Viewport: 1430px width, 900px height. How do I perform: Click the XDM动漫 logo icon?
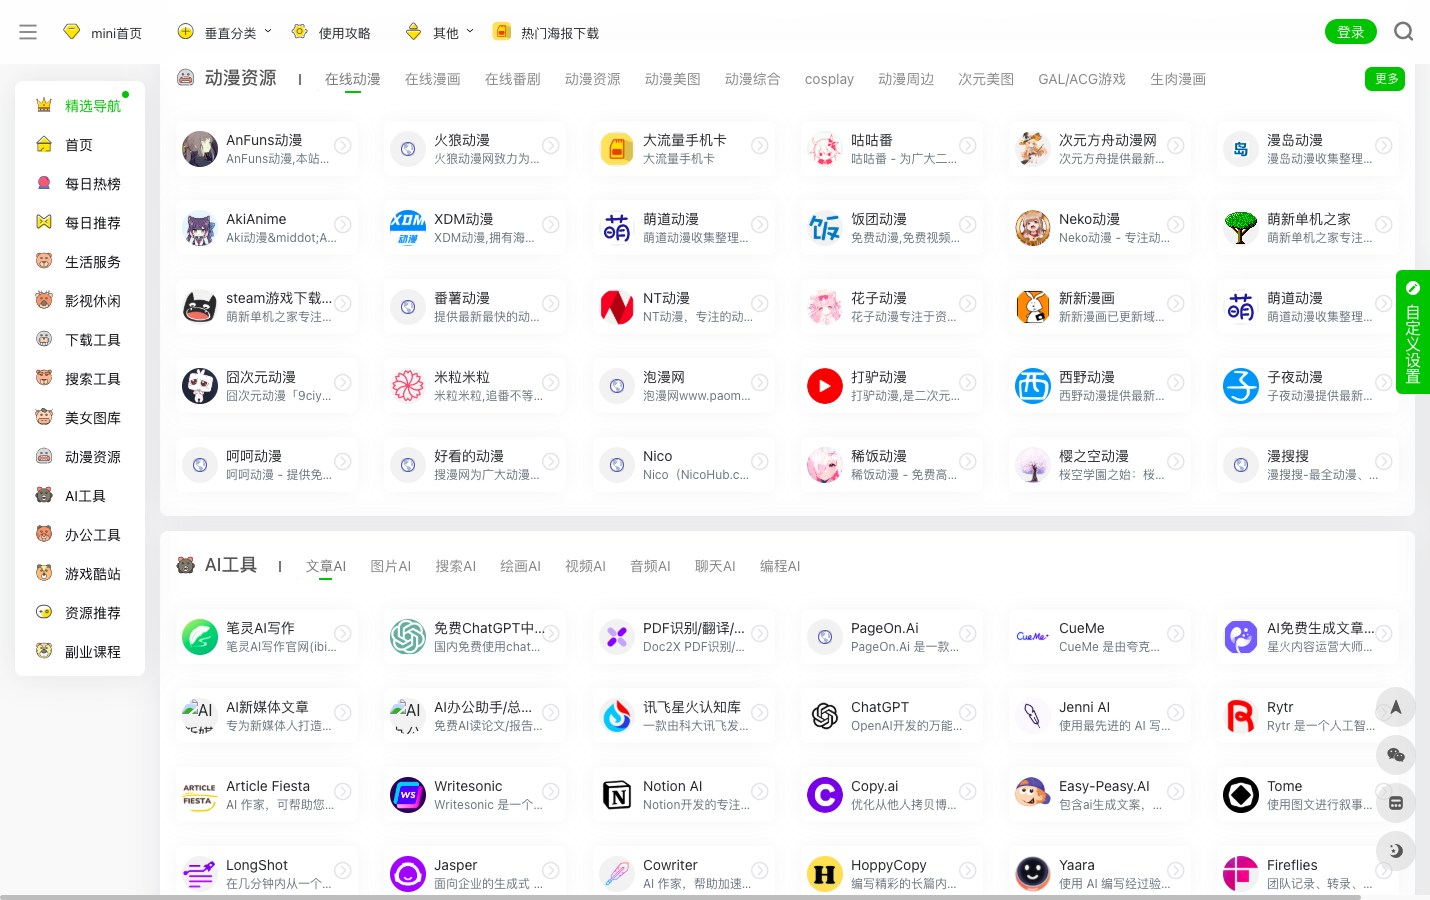(x=408, y=228)
